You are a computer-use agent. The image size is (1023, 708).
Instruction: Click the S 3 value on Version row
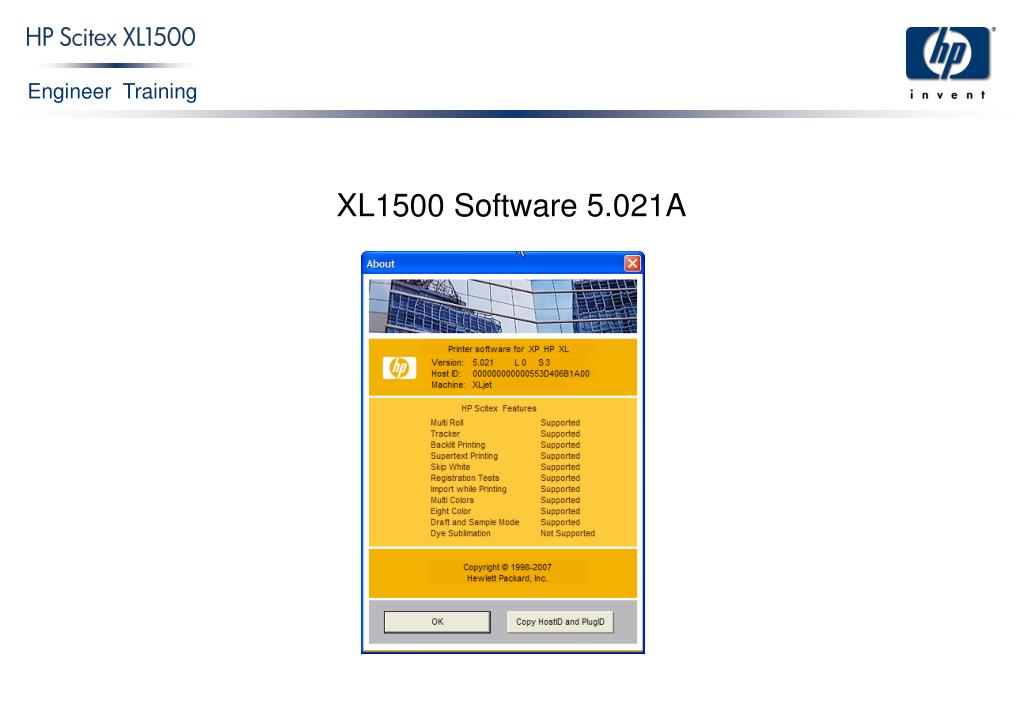[x=544, y=363]
